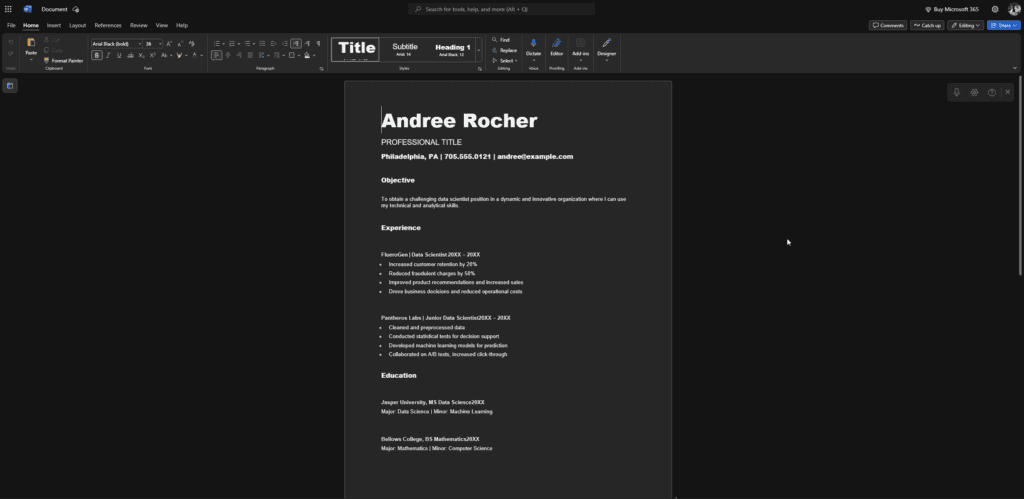Click the Comments button
This screenshot has width=1024, height=499.
click(x=887, y=25)
